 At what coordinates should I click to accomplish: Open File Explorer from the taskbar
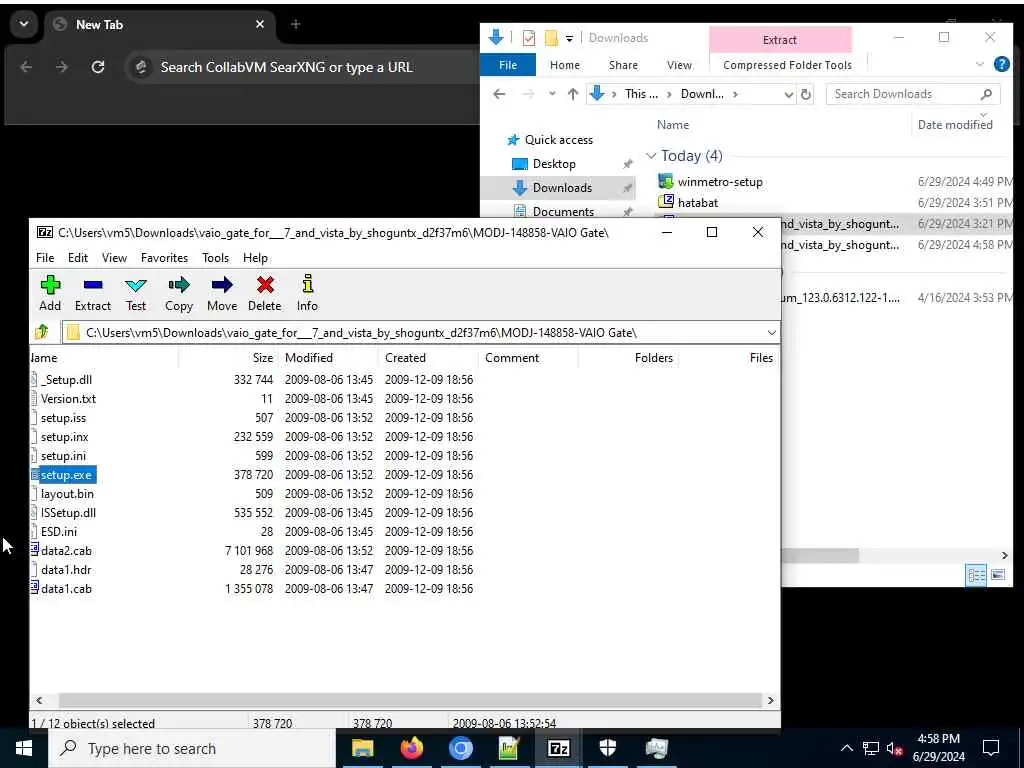(x=362, y=748)
